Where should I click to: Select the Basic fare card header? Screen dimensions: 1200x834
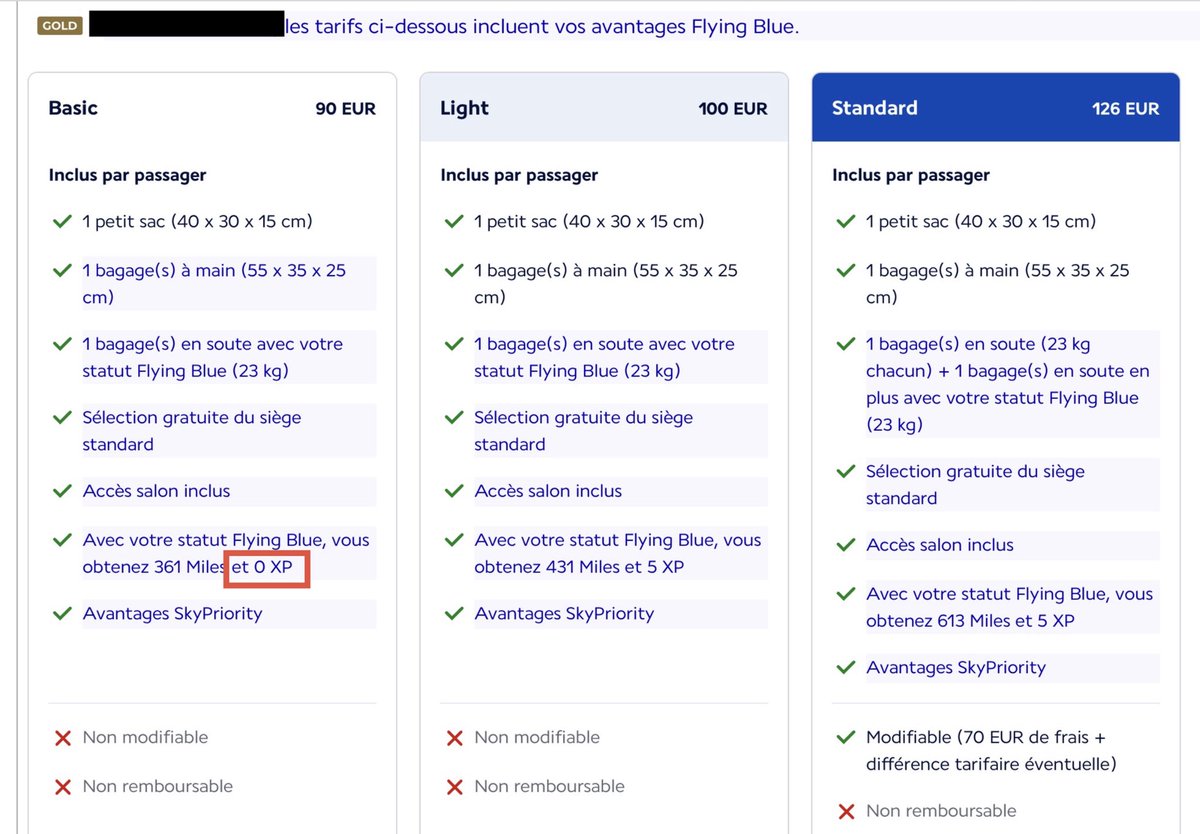212,108
